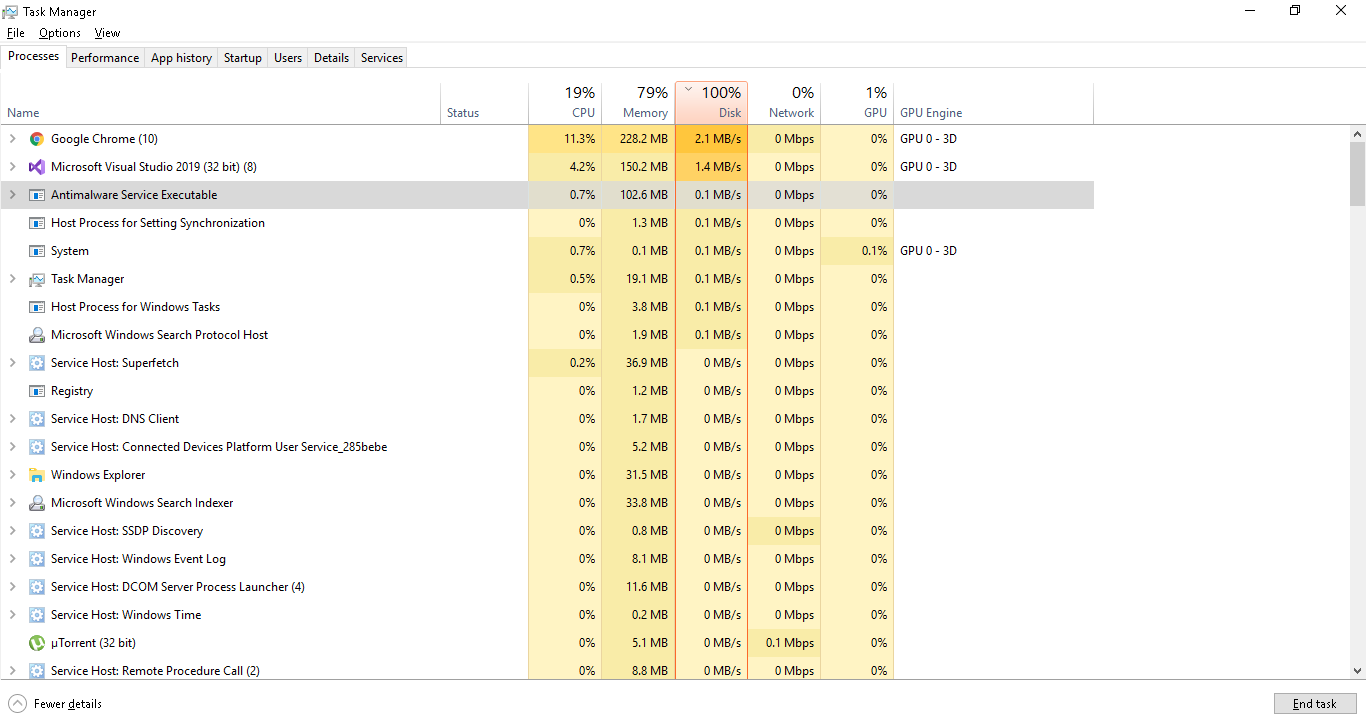Click the Google Chrome process icon

point(37,139)
